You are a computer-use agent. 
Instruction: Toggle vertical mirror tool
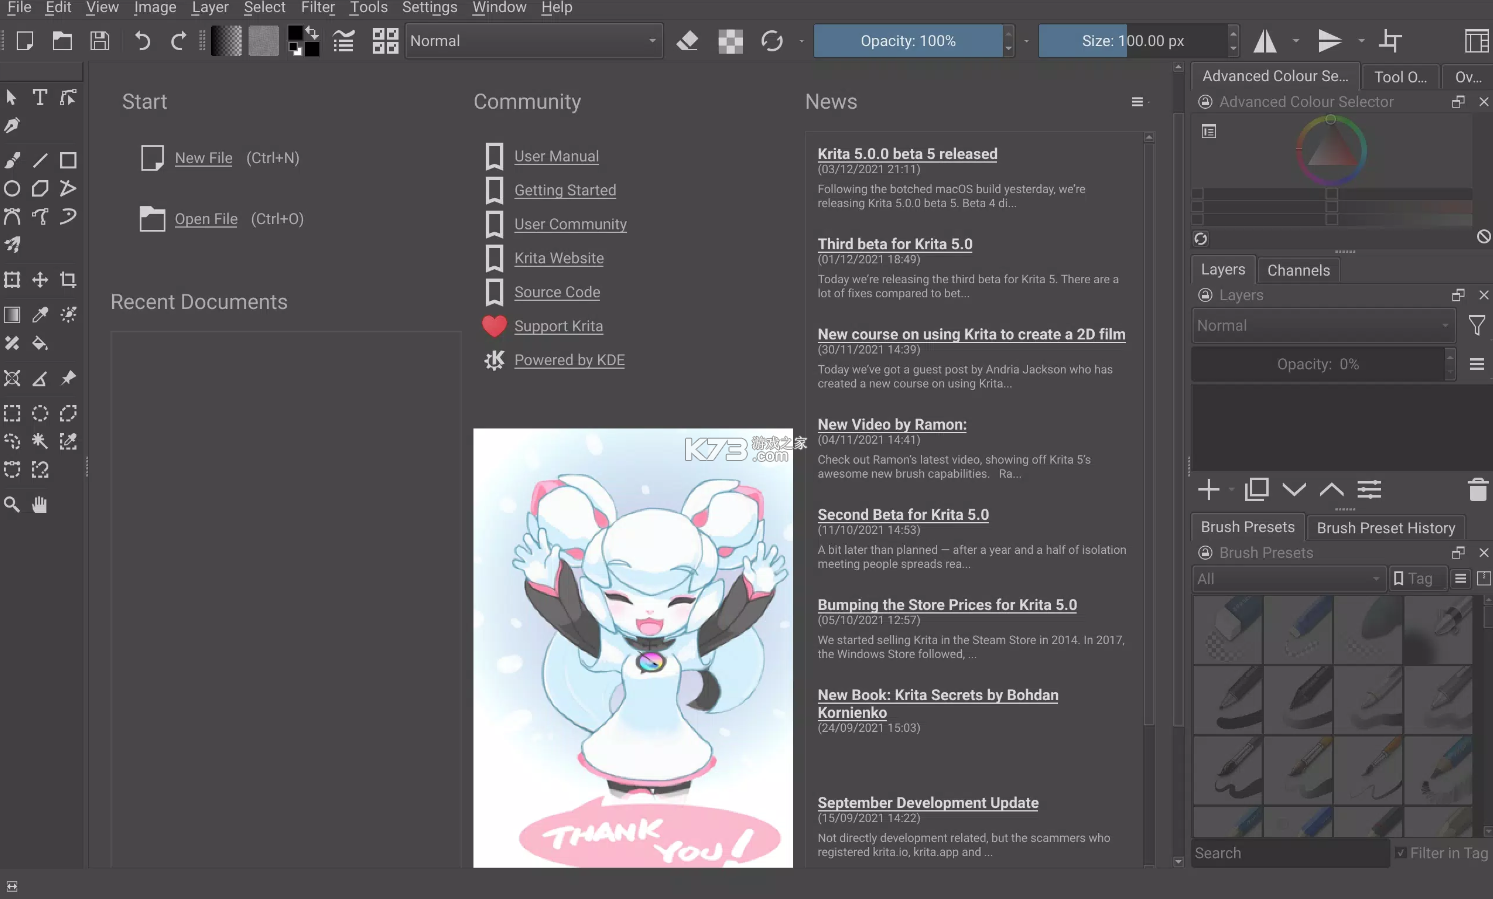click(1330, 41)
